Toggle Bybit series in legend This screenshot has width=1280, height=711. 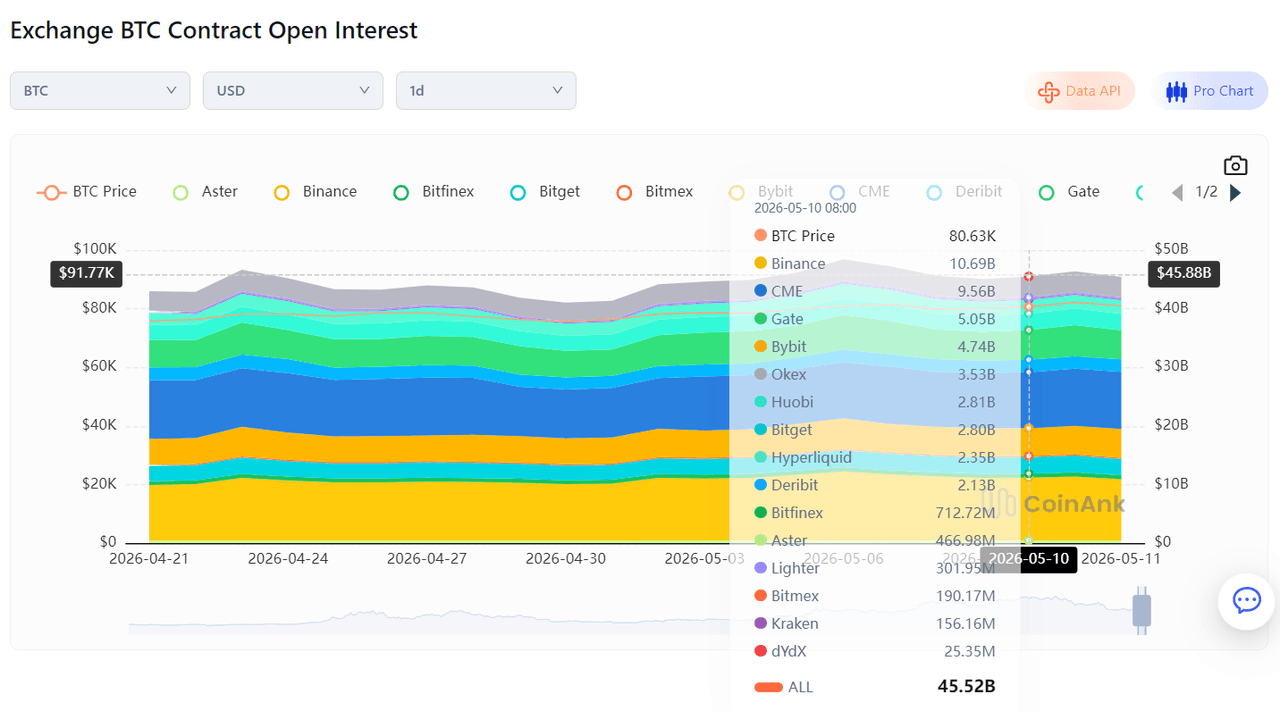[x=761, y=192]
